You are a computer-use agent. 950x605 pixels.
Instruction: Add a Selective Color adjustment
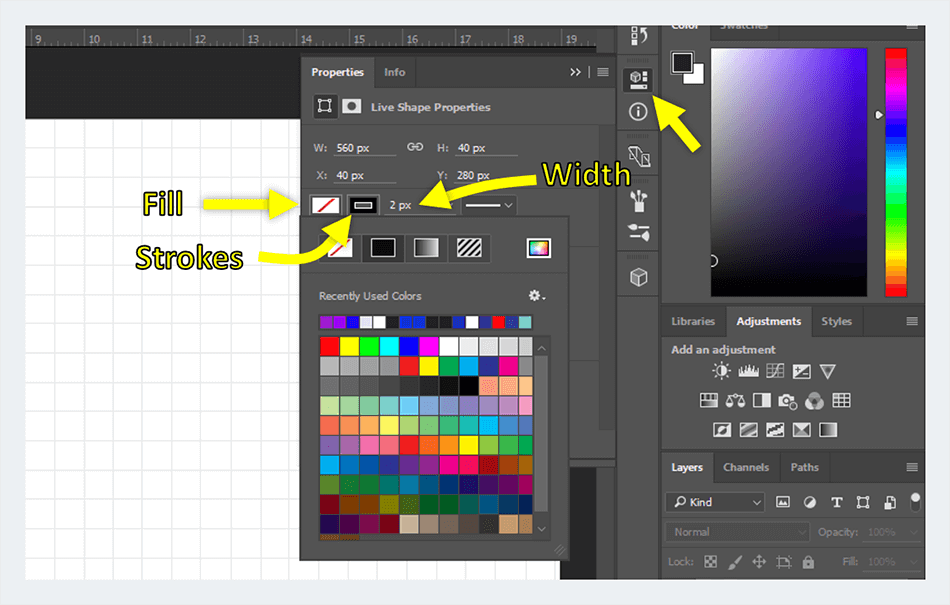pyautogui.click(x=802, y=430)
